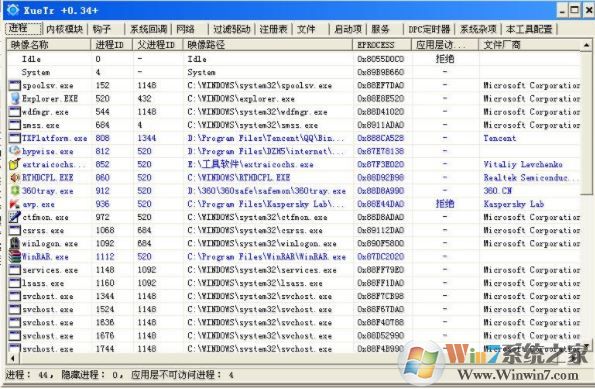Click the icon of svchost.exe with PID 1344
Viewport: 595px width, 389px height.
15,296
